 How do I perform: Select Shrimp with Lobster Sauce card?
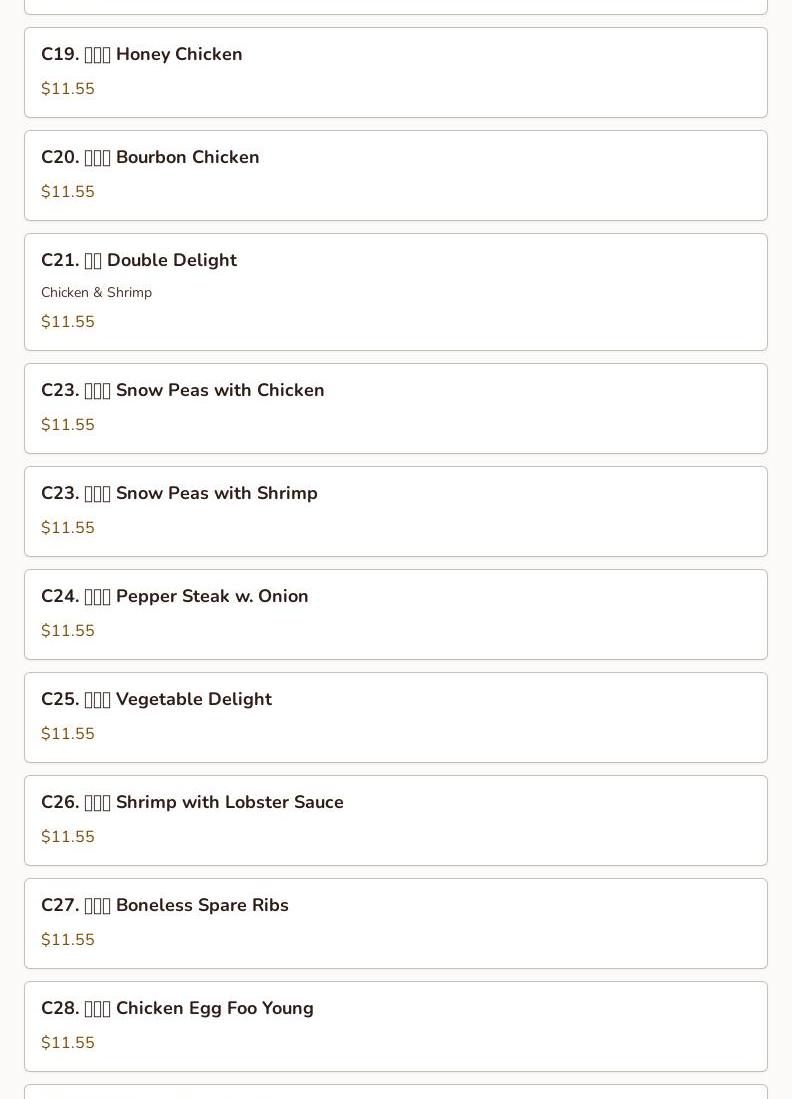(x=396, y=821)
